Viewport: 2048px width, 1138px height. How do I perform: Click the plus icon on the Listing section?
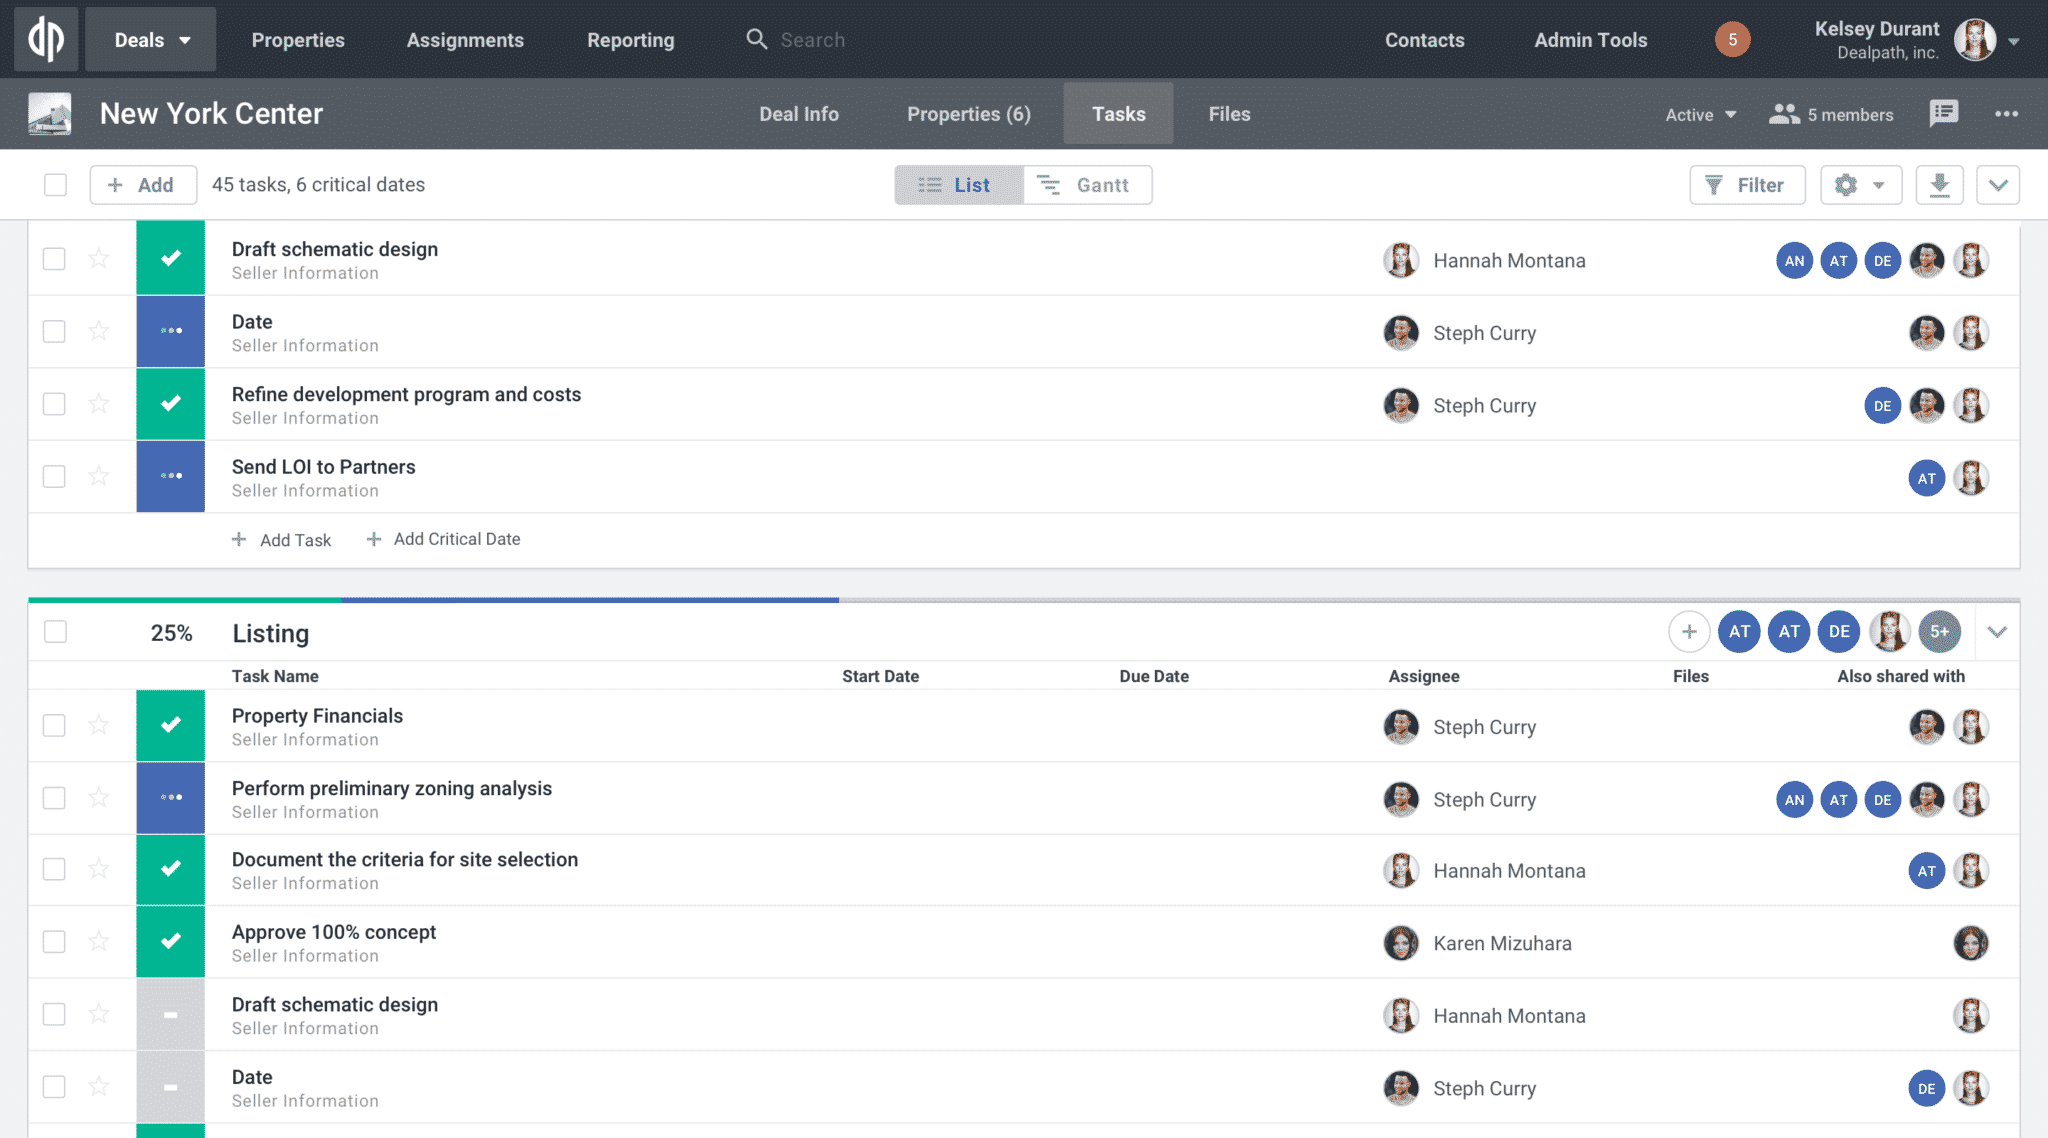pos(1688,631)
